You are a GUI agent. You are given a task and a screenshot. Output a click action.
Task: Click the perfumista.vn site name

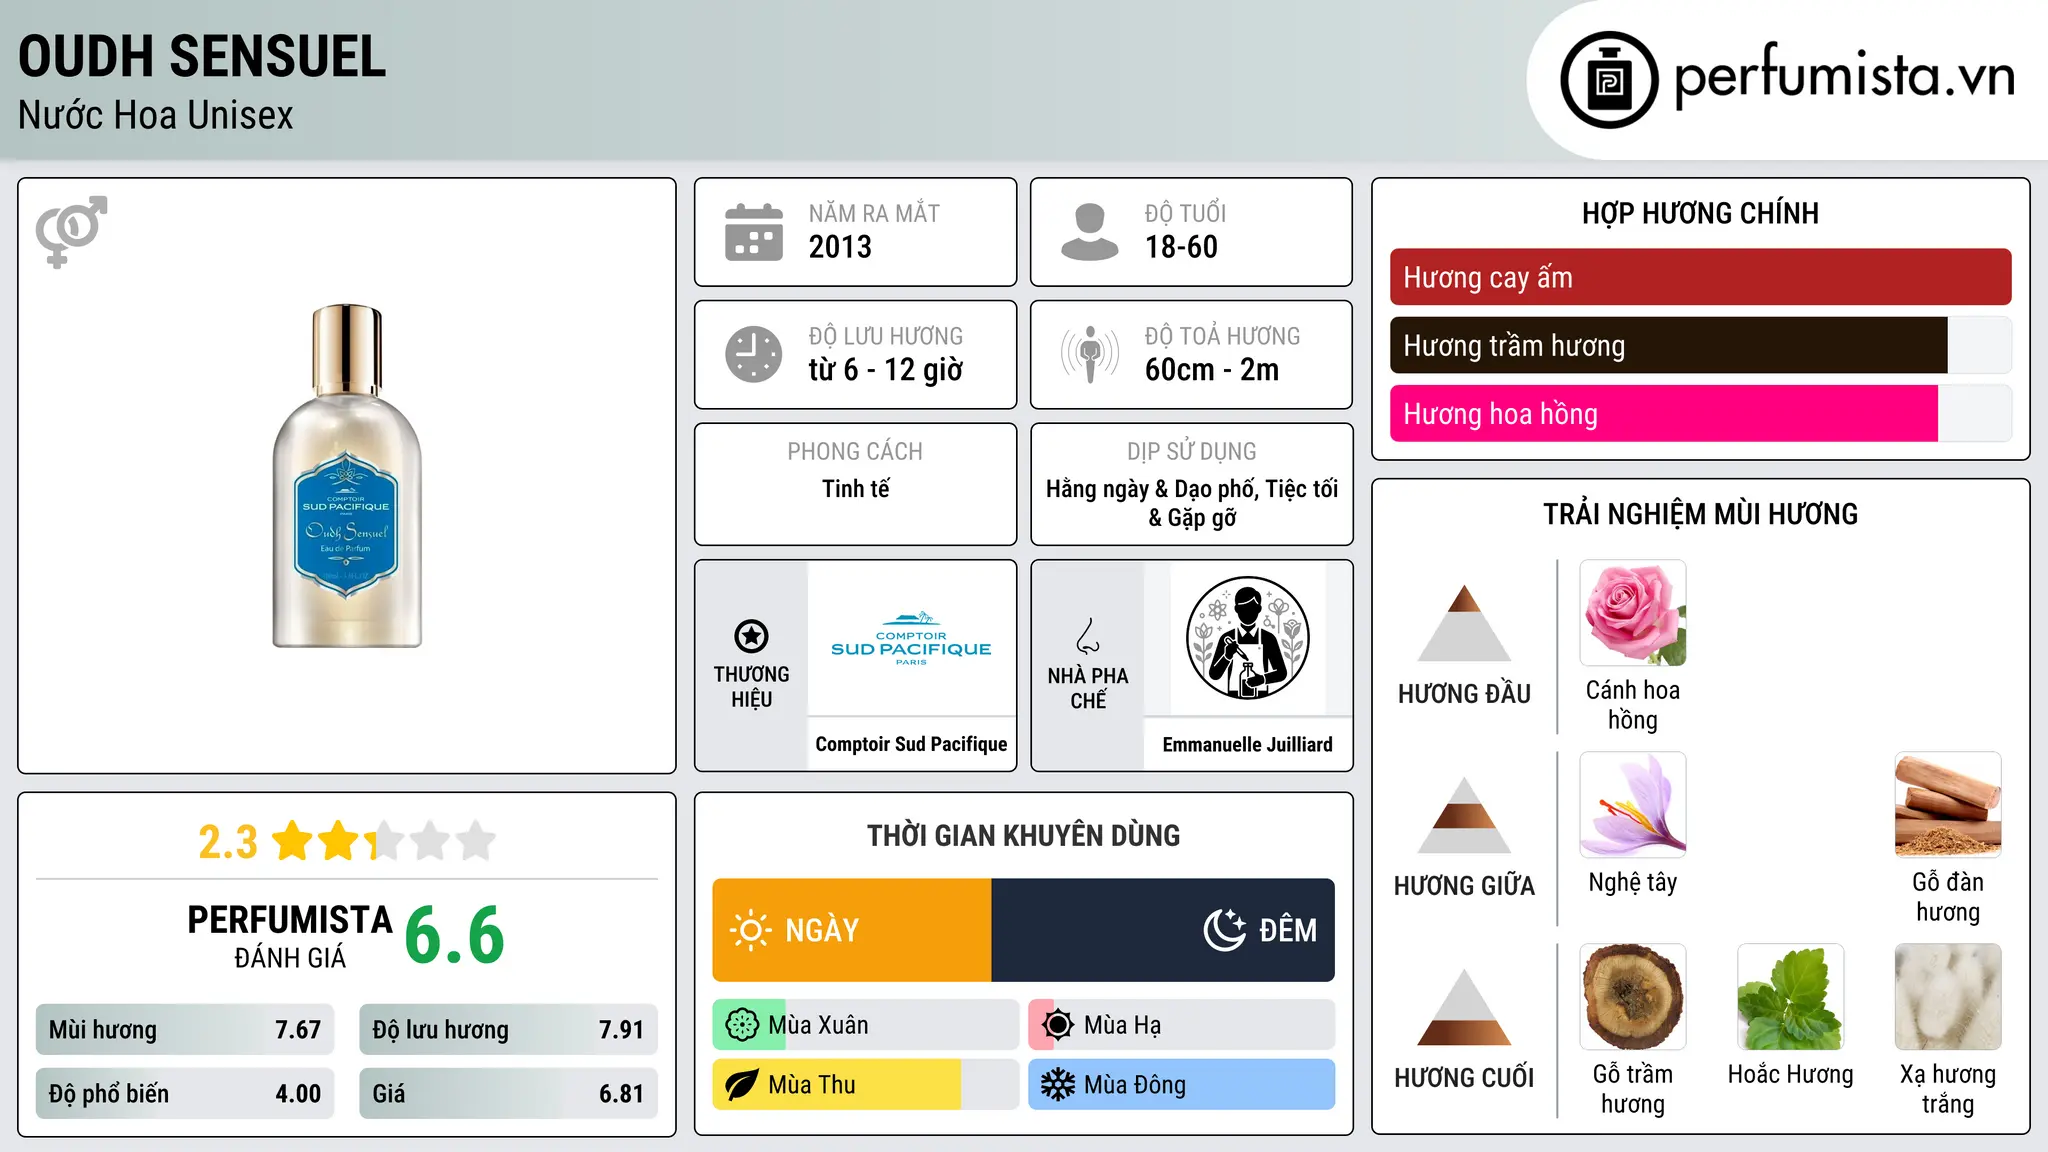point(1844,76)
